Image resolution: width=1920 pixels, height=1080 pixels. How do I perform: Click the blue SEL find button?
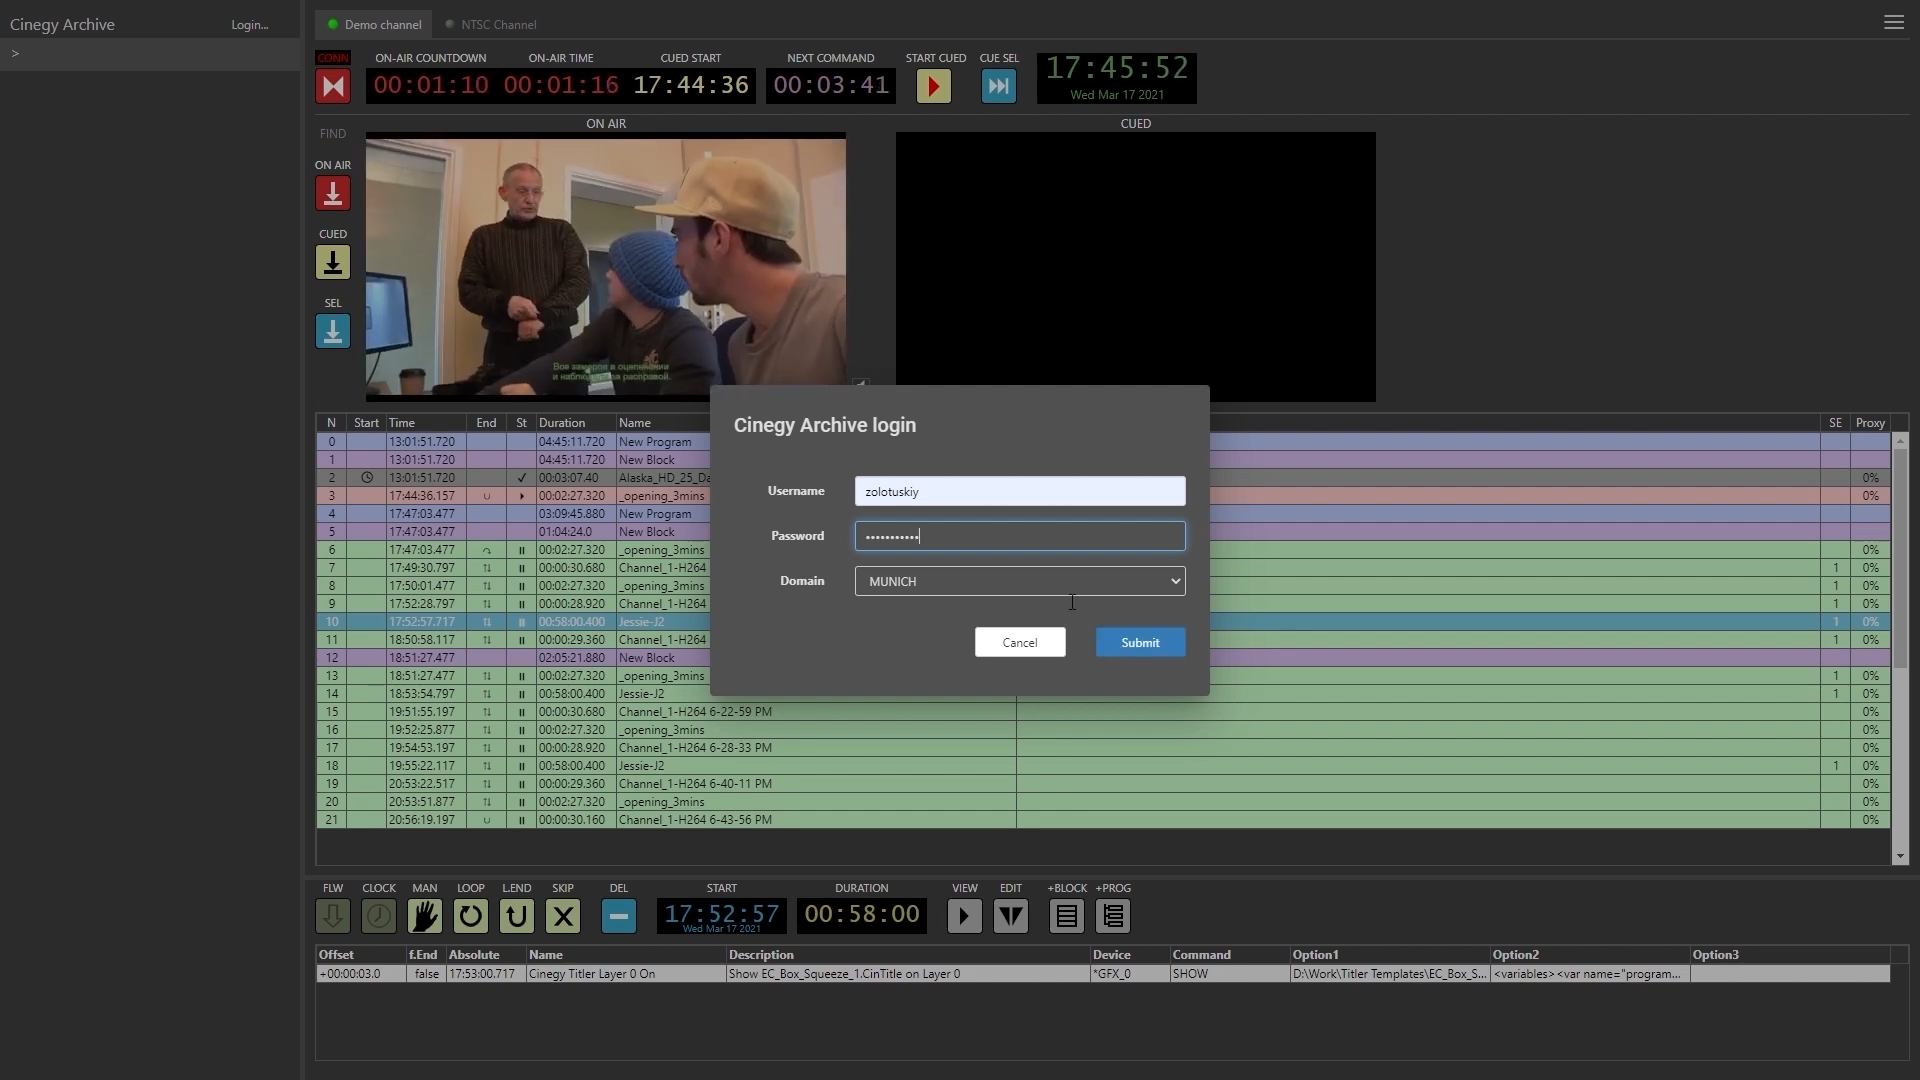(x=333, y=331)
